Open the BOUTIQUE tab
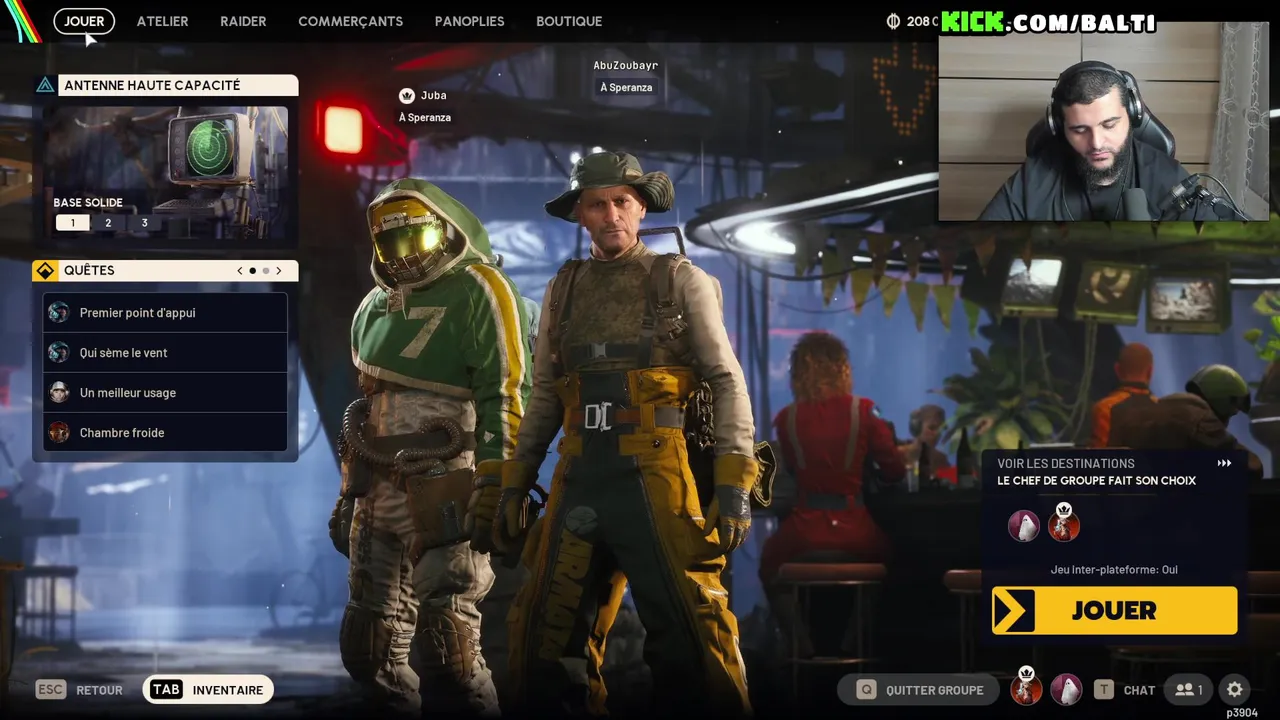 [569, 21]
